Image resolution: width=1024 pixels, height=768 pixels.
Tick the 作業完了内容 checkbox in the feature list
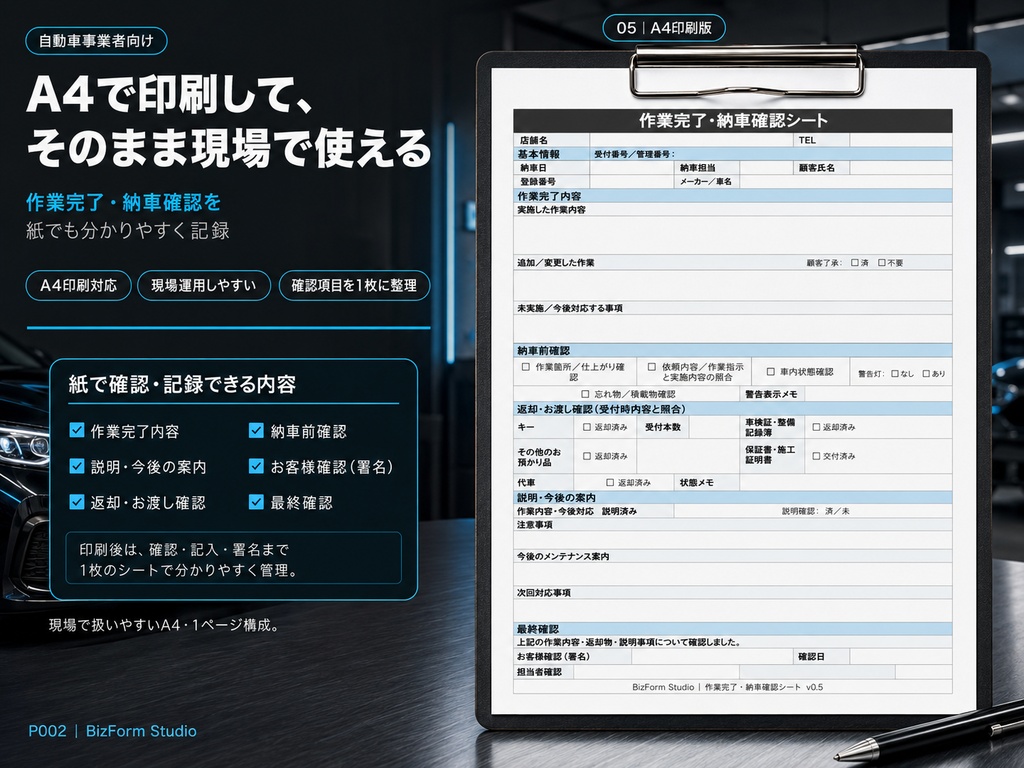[x=77, y=430]
